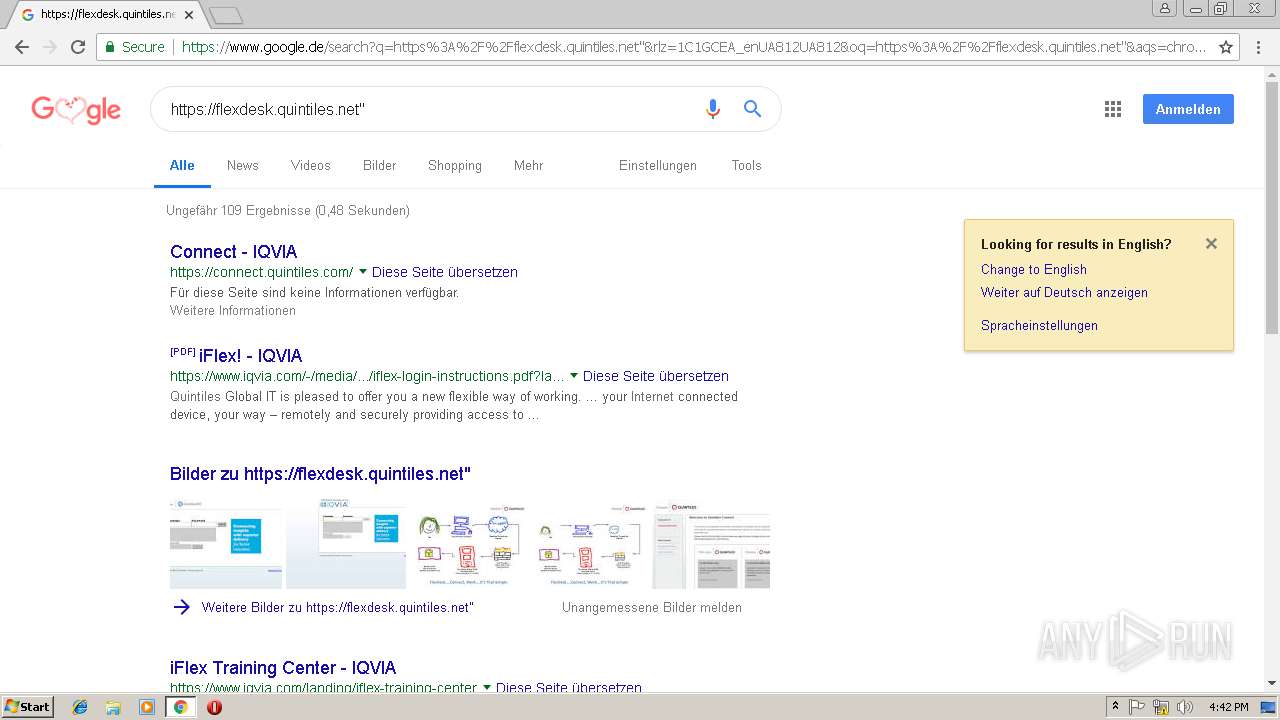Click the Anmelden sign-in button
1280x720 pixels.
tap(1188, 109)
